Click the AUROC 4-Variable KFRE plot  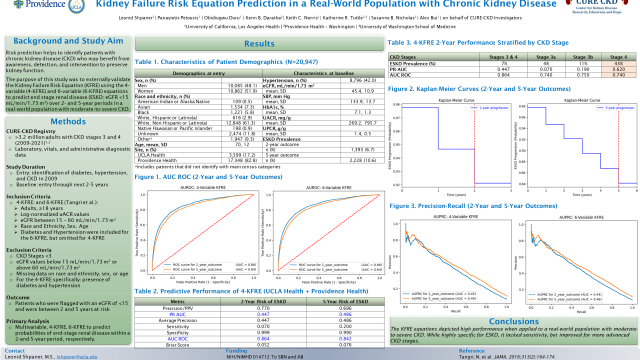click(197, 235)
